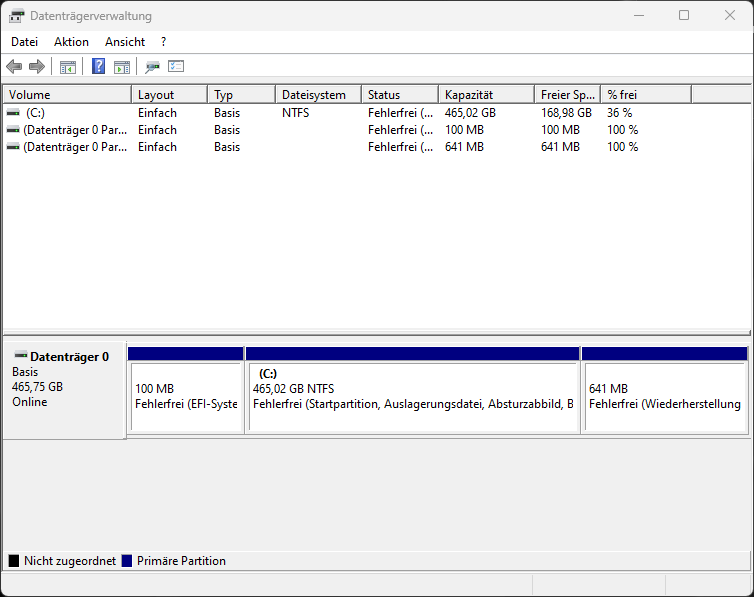
Task: Click the 100 MB capacity cell in the list
Action: [x=464, y=130]
